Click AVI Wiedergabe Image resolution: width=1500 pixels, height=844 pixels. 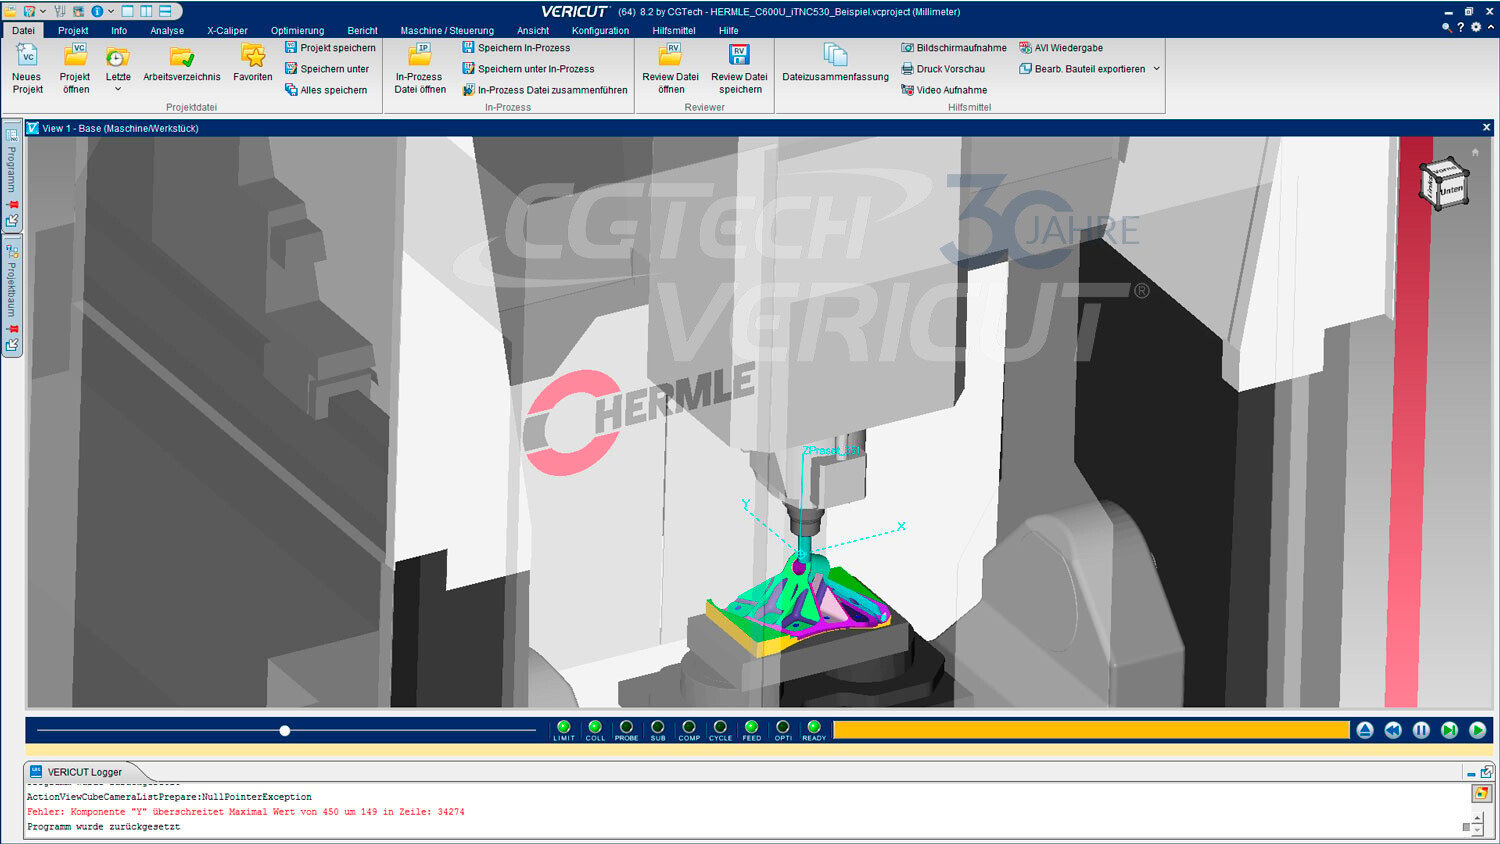[x=1061, y=48]
